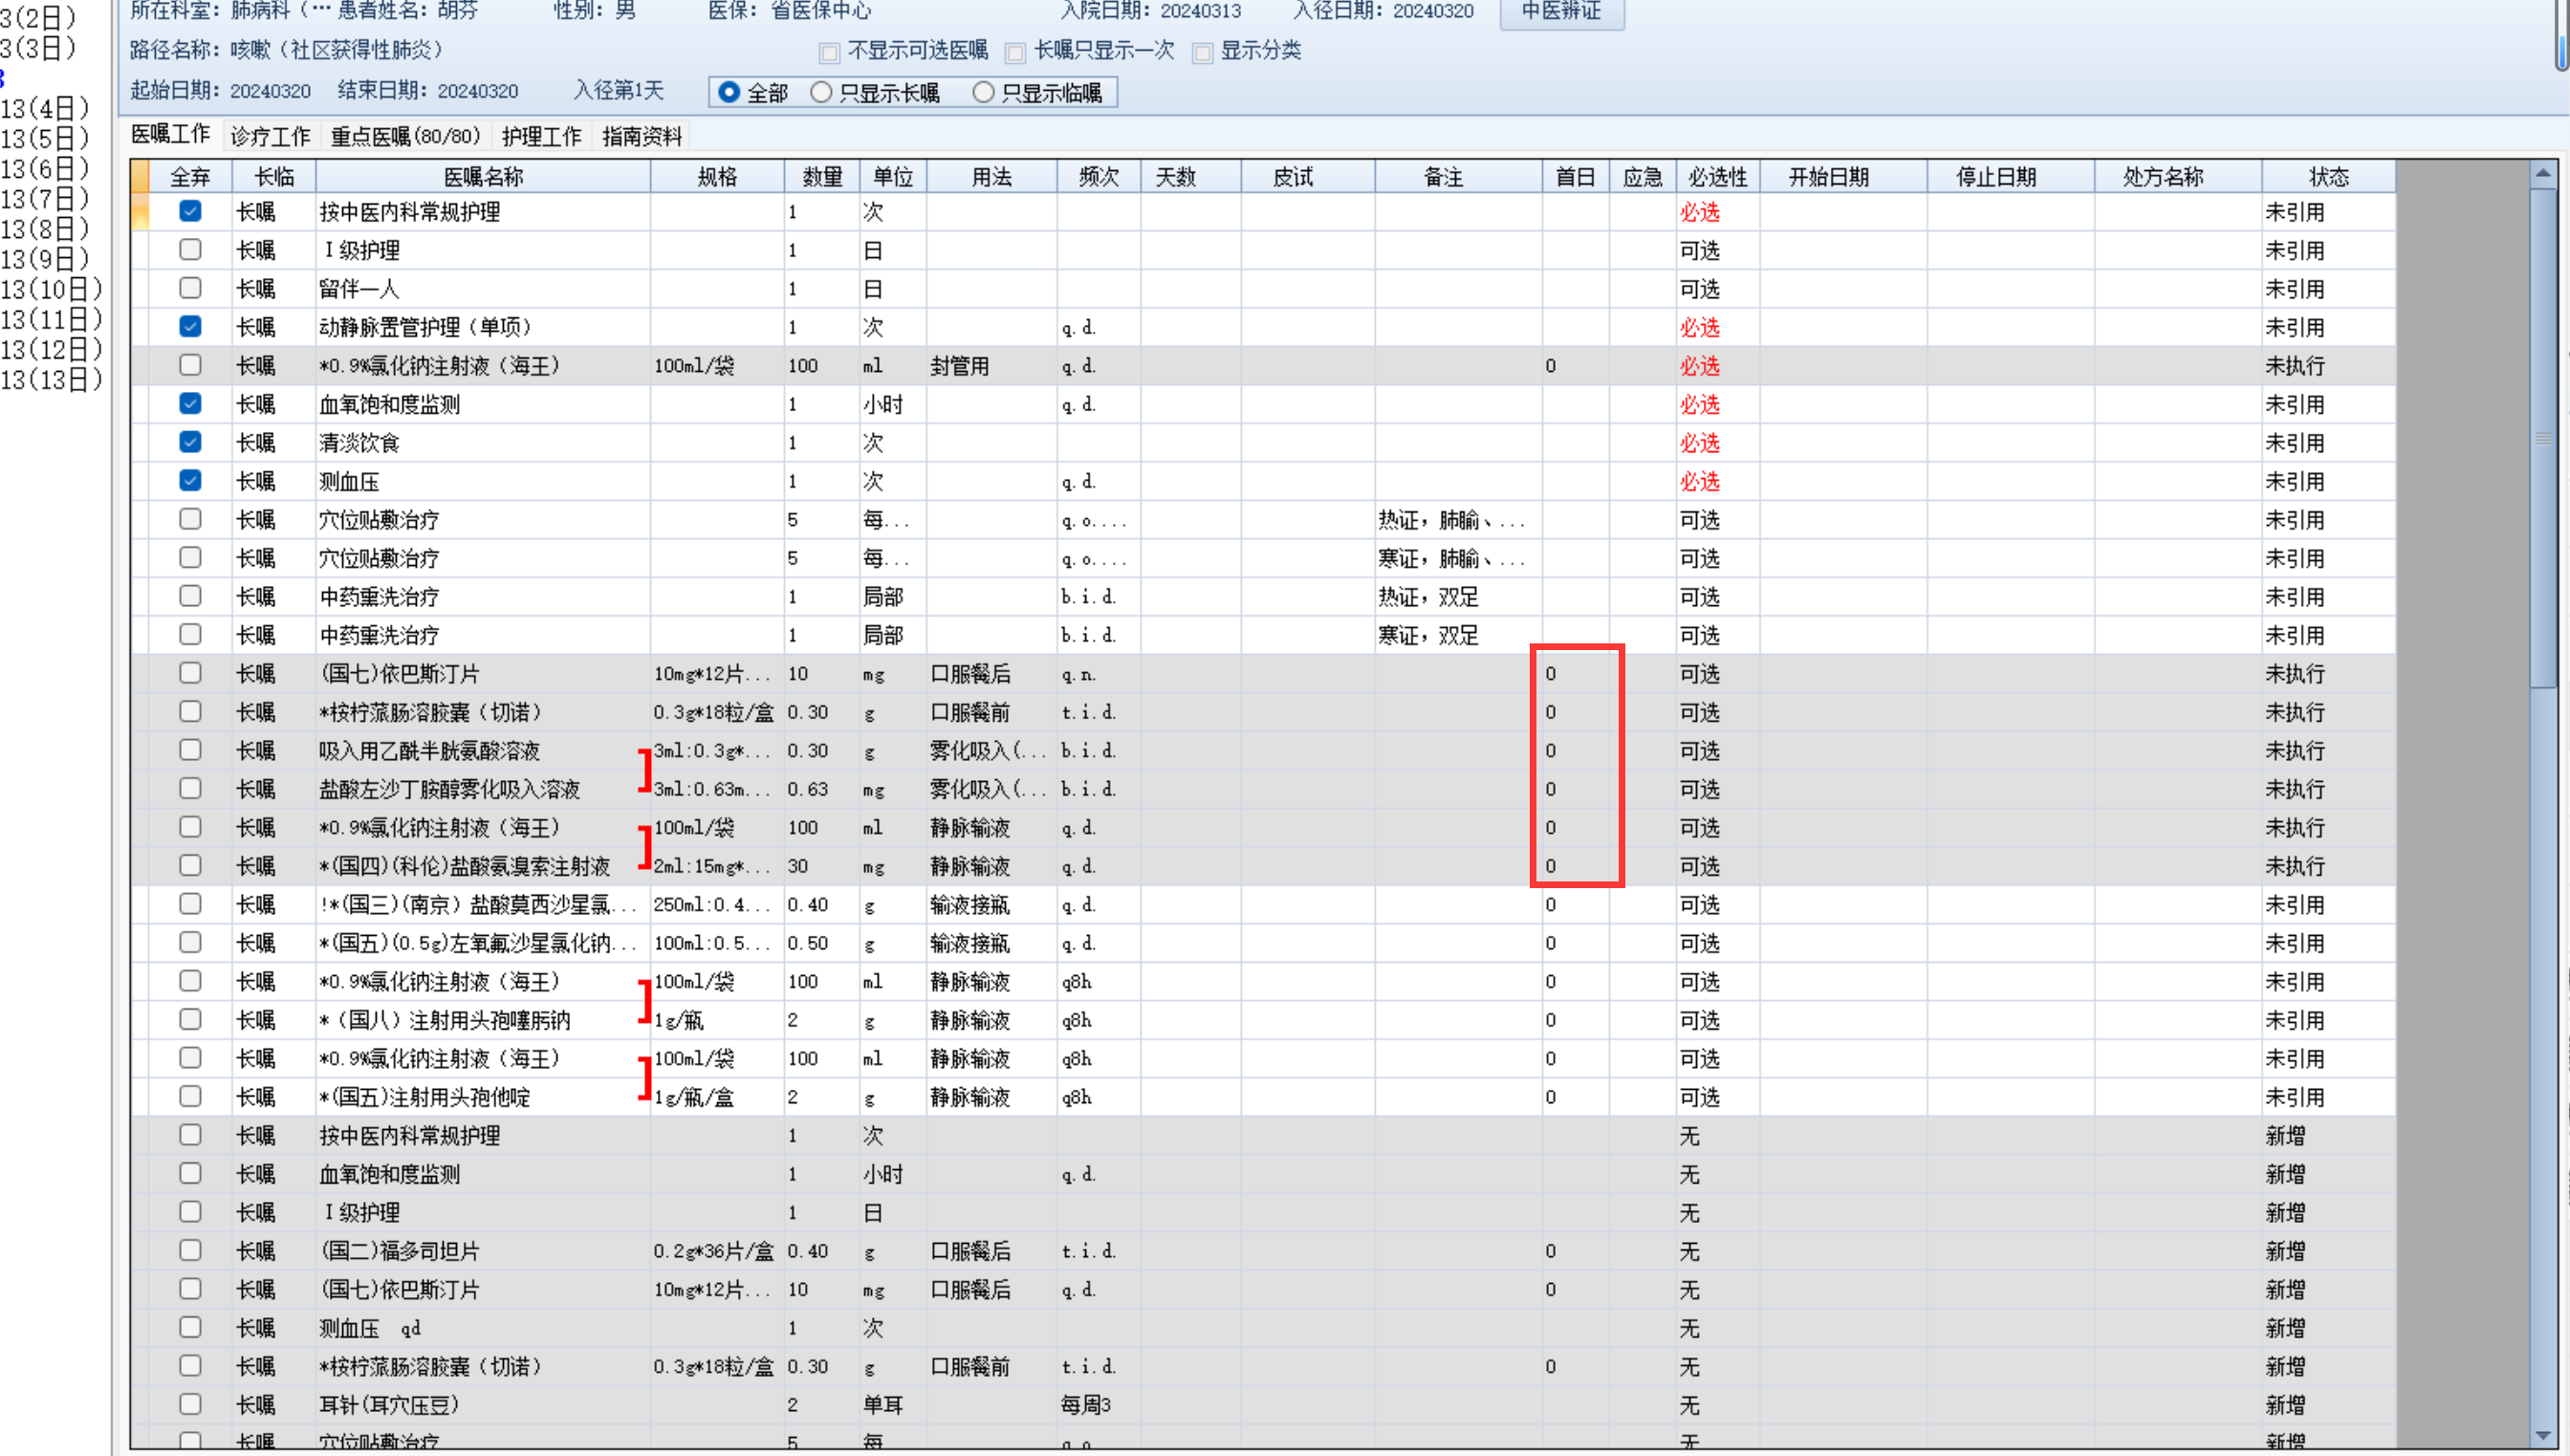Screen dimensions: 2570x1456
Task: Click the 中医辨证 button
Action: 1561,12
